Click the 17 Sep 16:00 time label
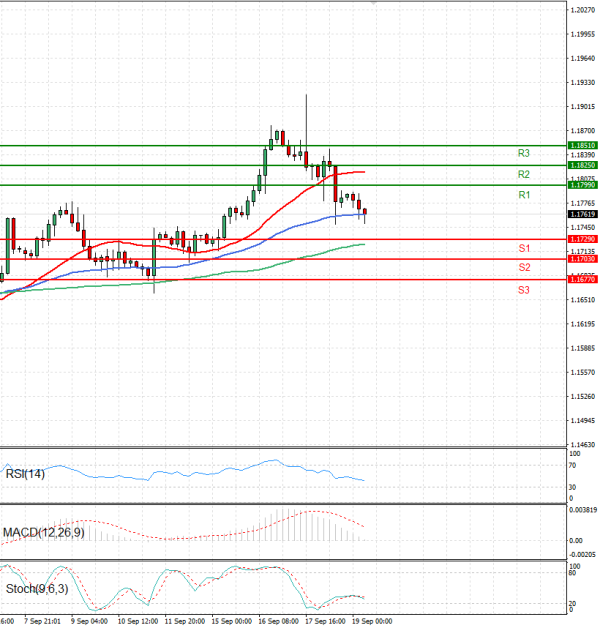This screenshot has height=628, width=600. click(325, 621)
